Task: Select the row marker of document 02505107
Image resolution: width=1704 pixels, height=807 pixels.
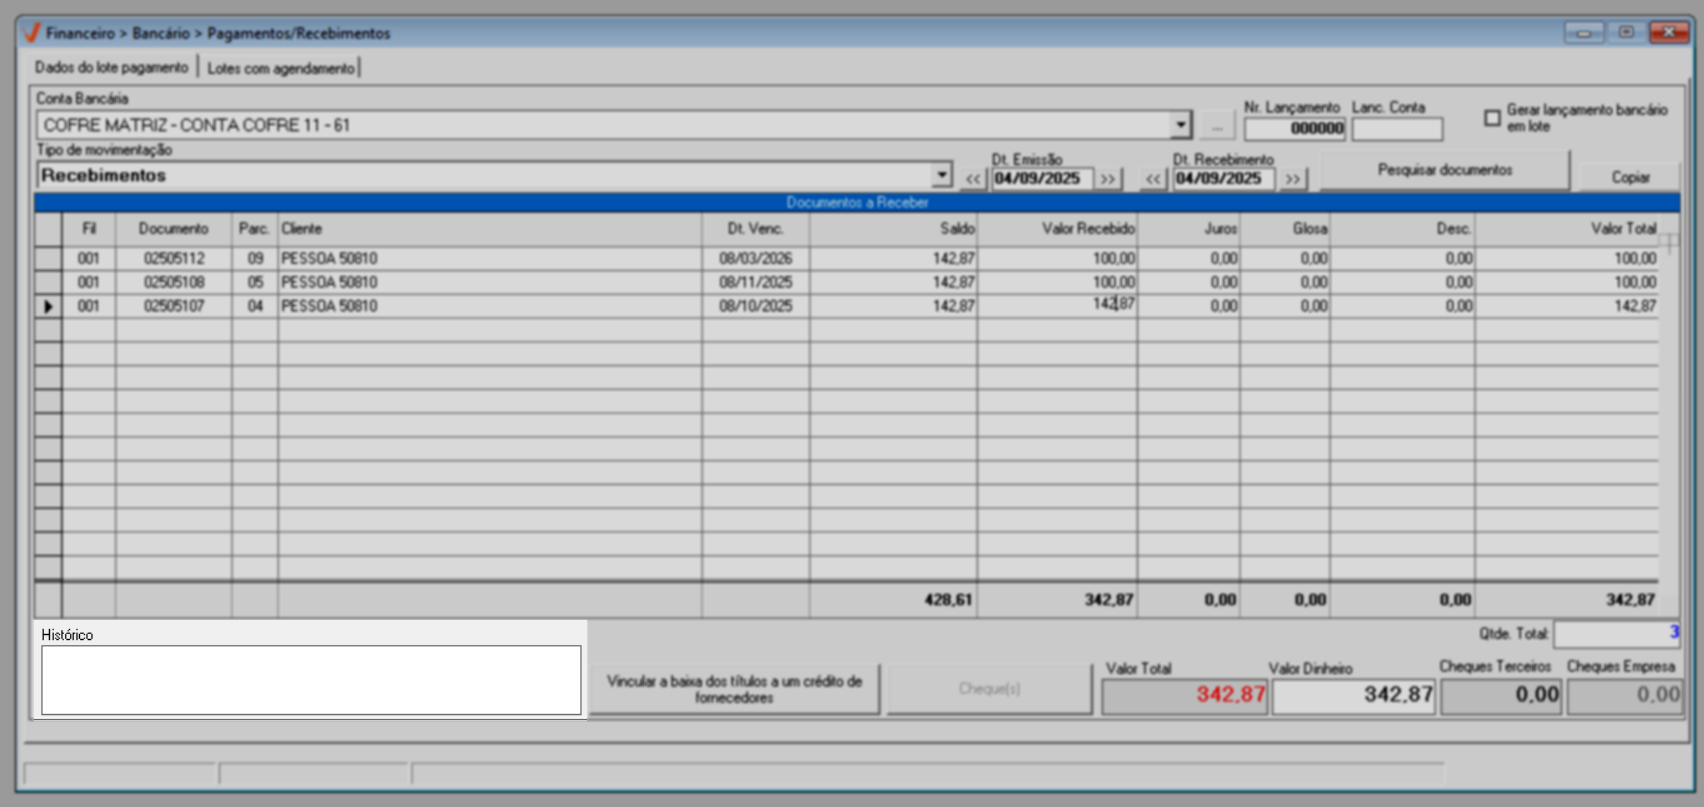Action: (48, 306)
